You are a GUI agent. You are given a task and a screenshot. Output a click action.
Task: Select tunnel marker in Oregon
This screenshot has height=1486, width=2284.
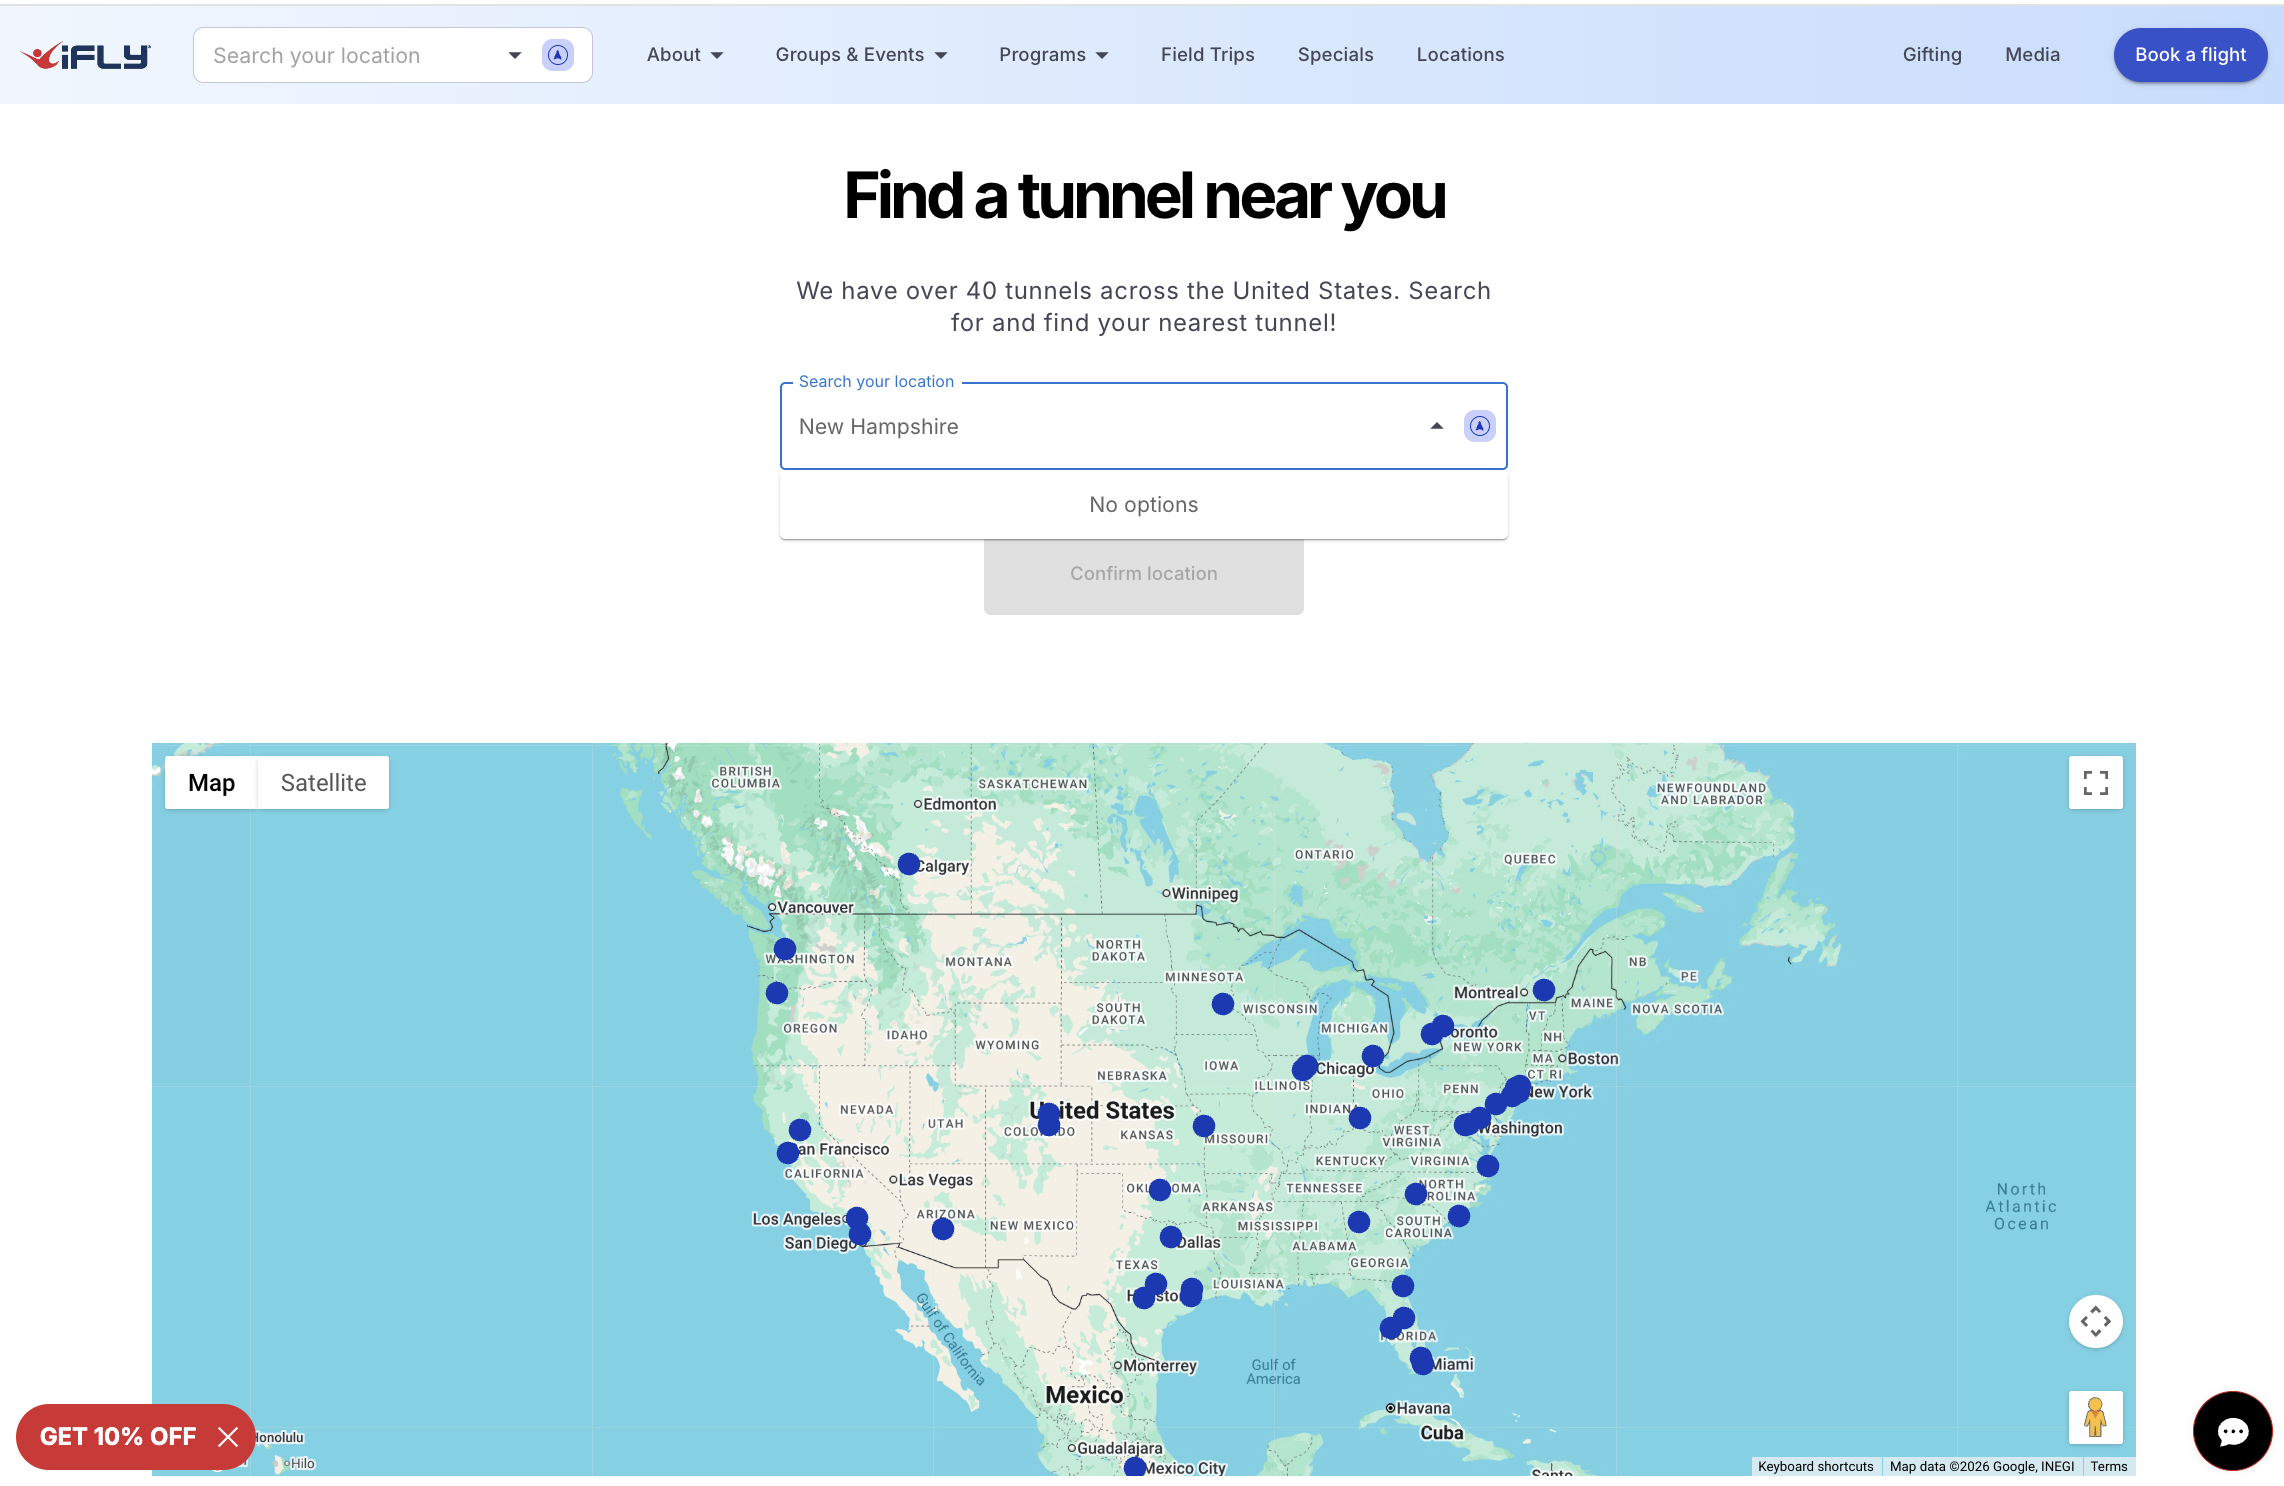tap(777, 993)
